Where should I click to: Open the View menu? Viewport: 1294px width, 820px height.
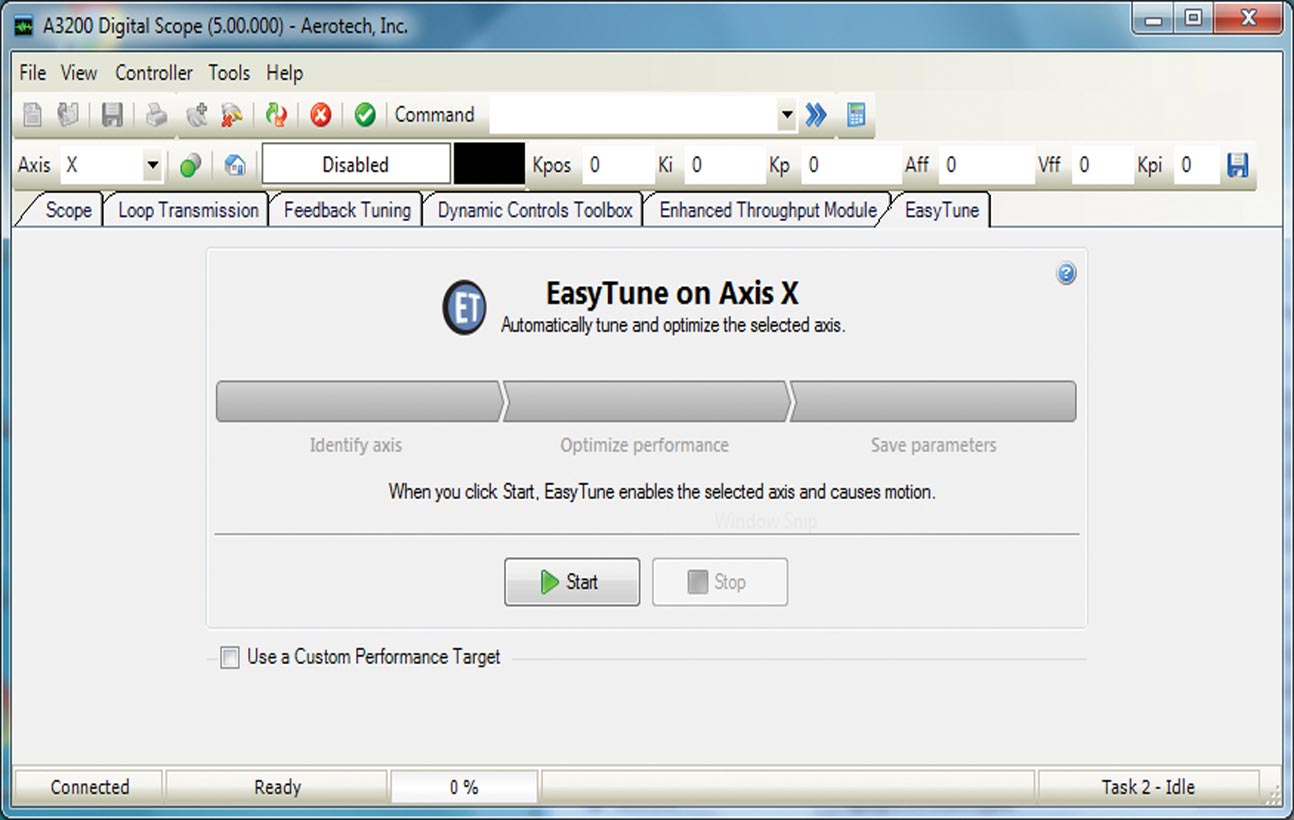pyautogui.click(x=79, y=73)
